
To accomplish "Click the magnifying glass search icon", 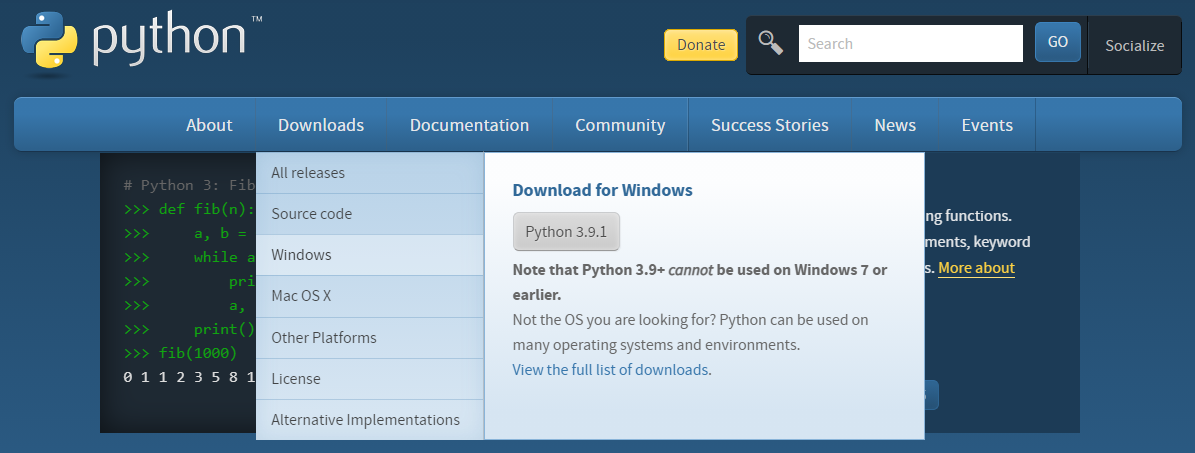I will click(x=770, y=43).
